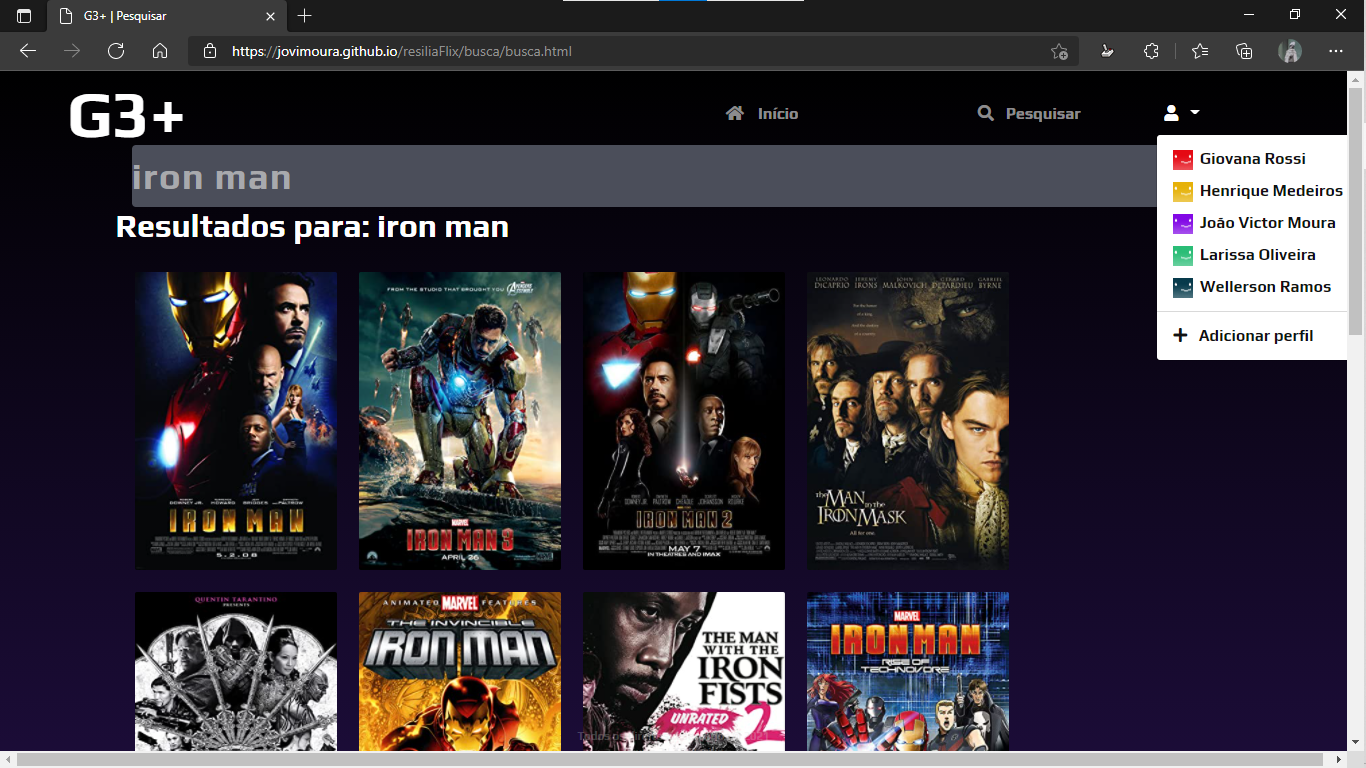Open The Man in the Iron Mask poster
Image resolution: width=1366 pixels, height=768 pixels.
[908, 421]
